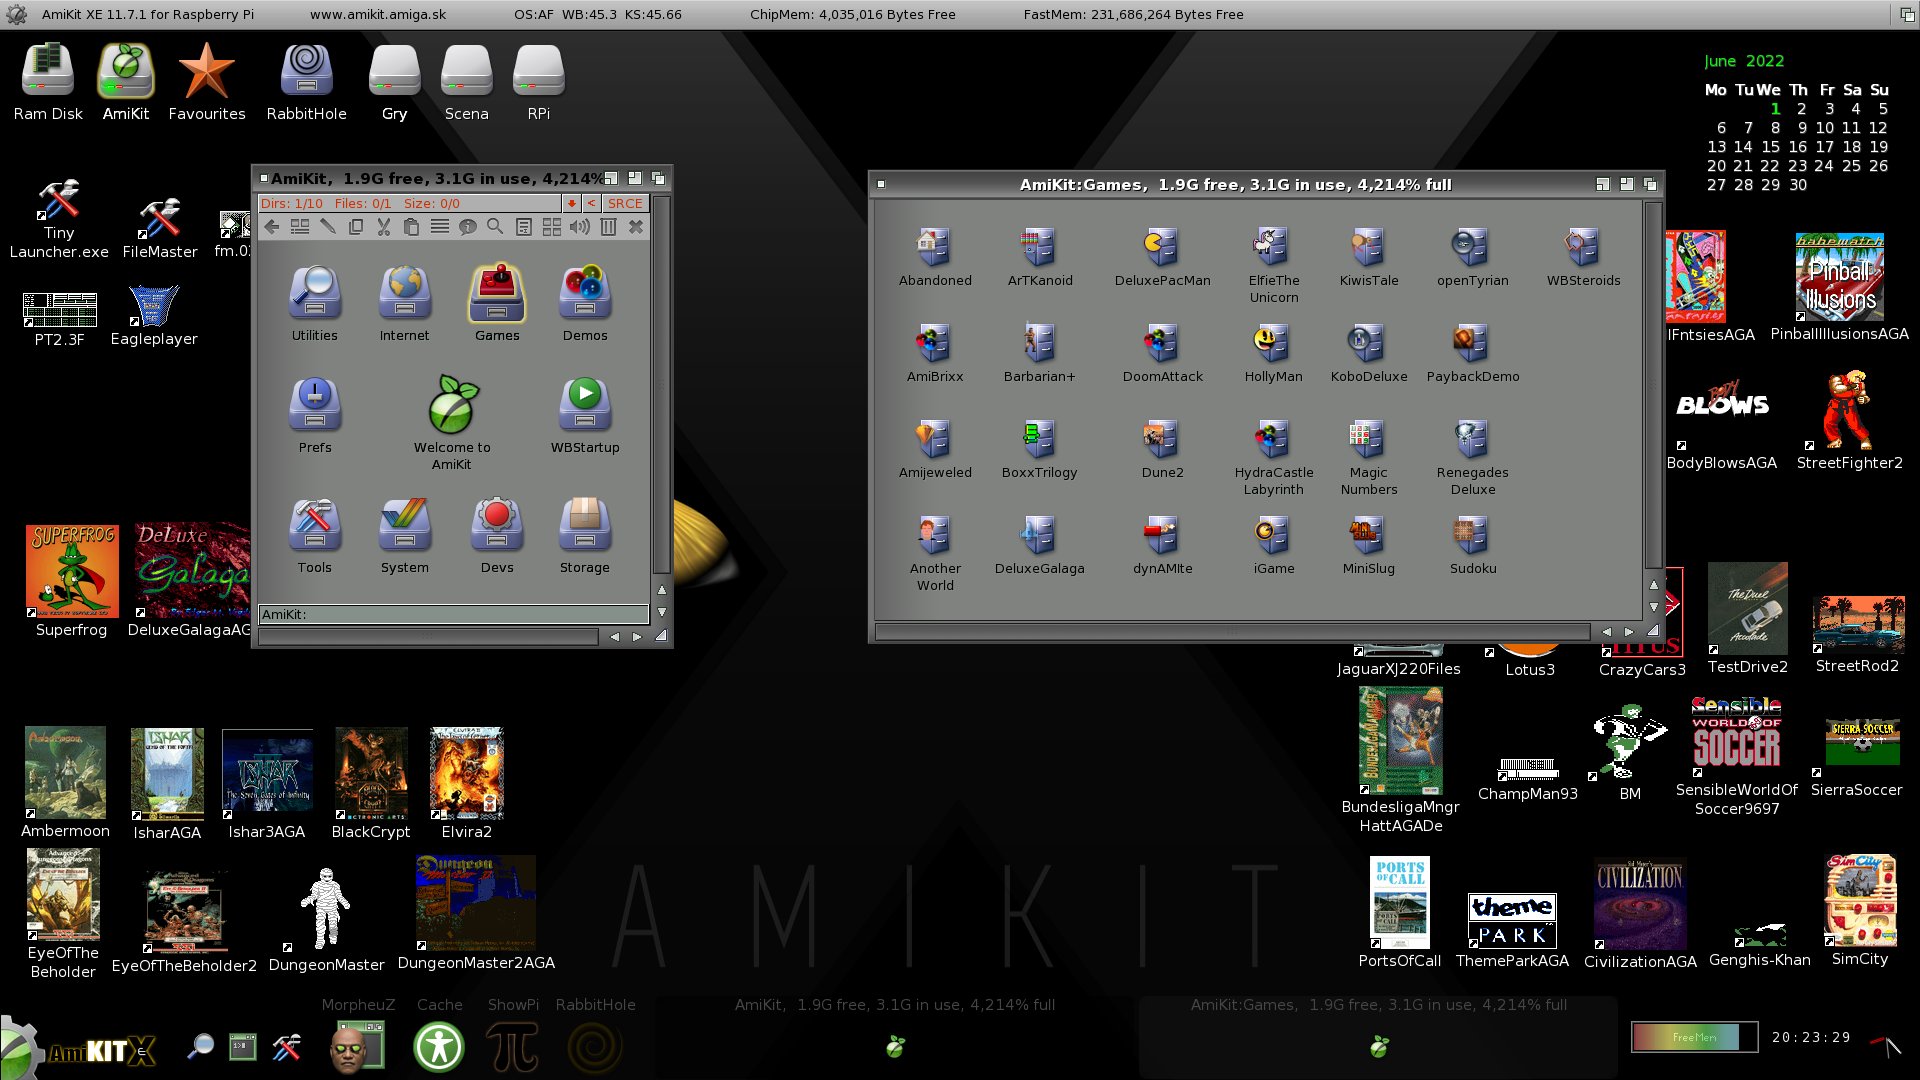The width and height of the screenshot is (1920, 1080).
Task: Click the info bubble icon in the toolbar
Action: click(467, 227)
